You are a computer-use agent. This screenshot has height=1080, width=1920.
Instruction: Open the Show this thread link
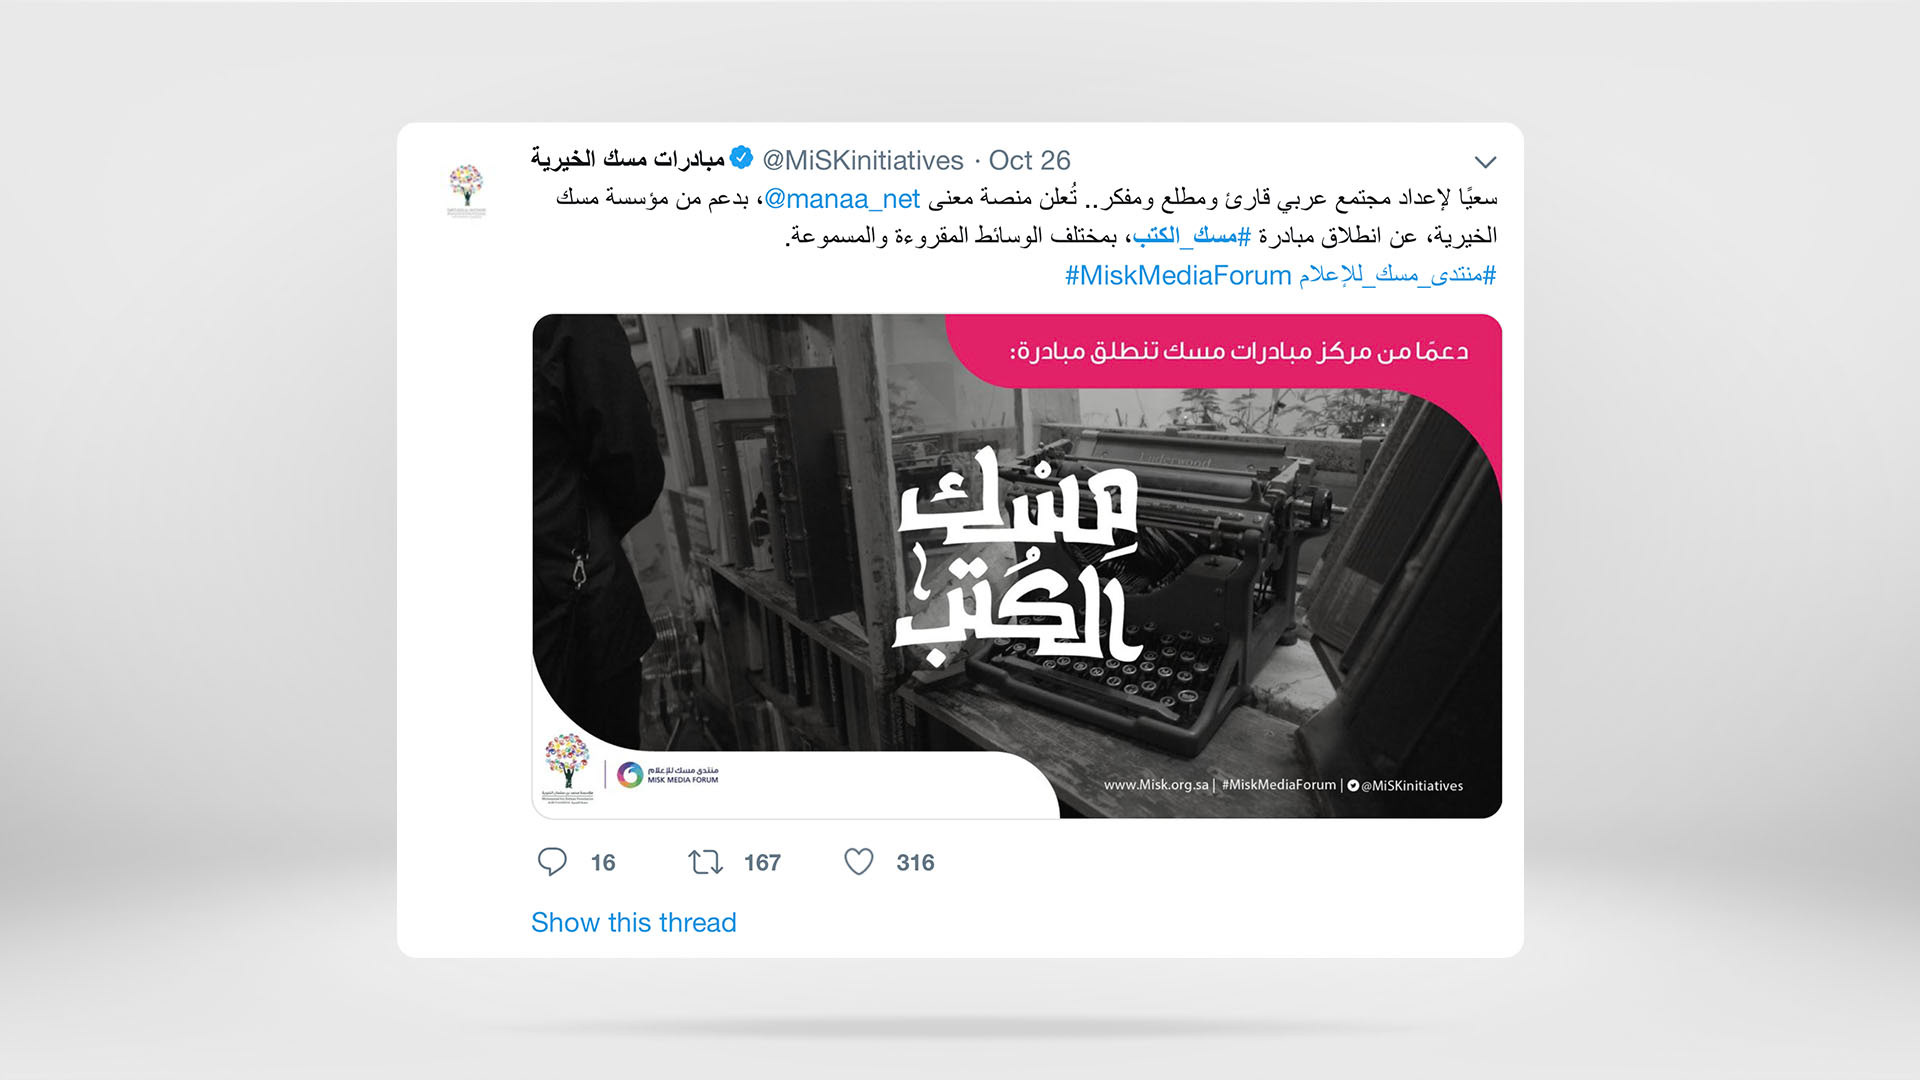click(633, 922)
